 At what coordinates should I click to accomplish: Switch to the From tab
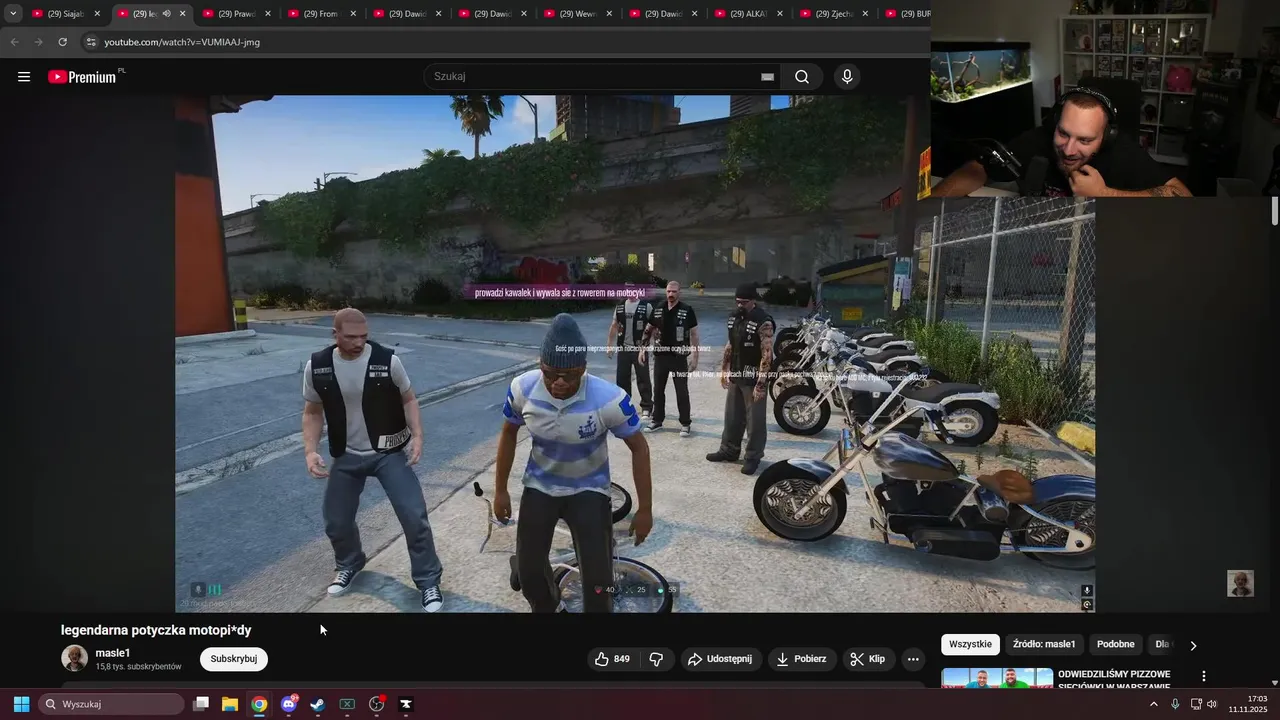320,14
